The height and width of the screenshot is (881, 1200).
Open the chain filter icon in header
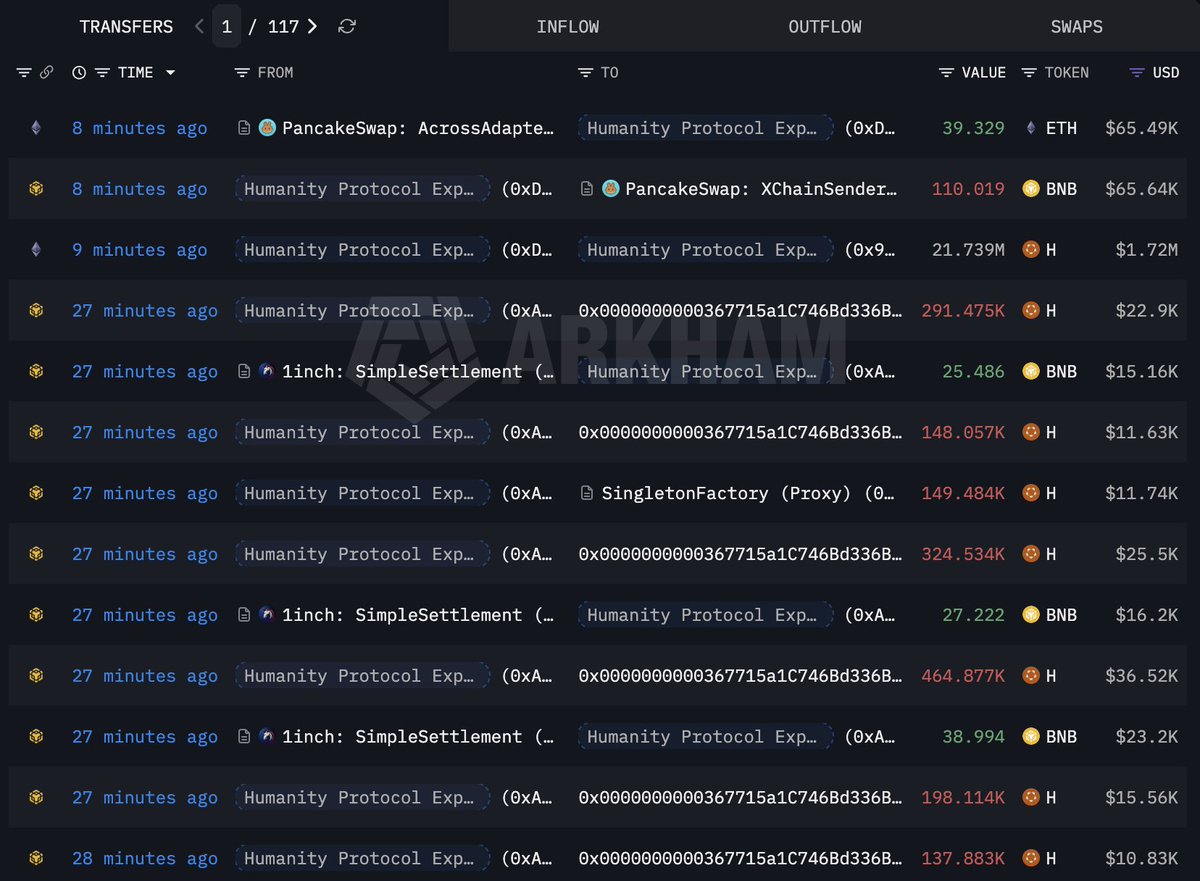point(24,73)
